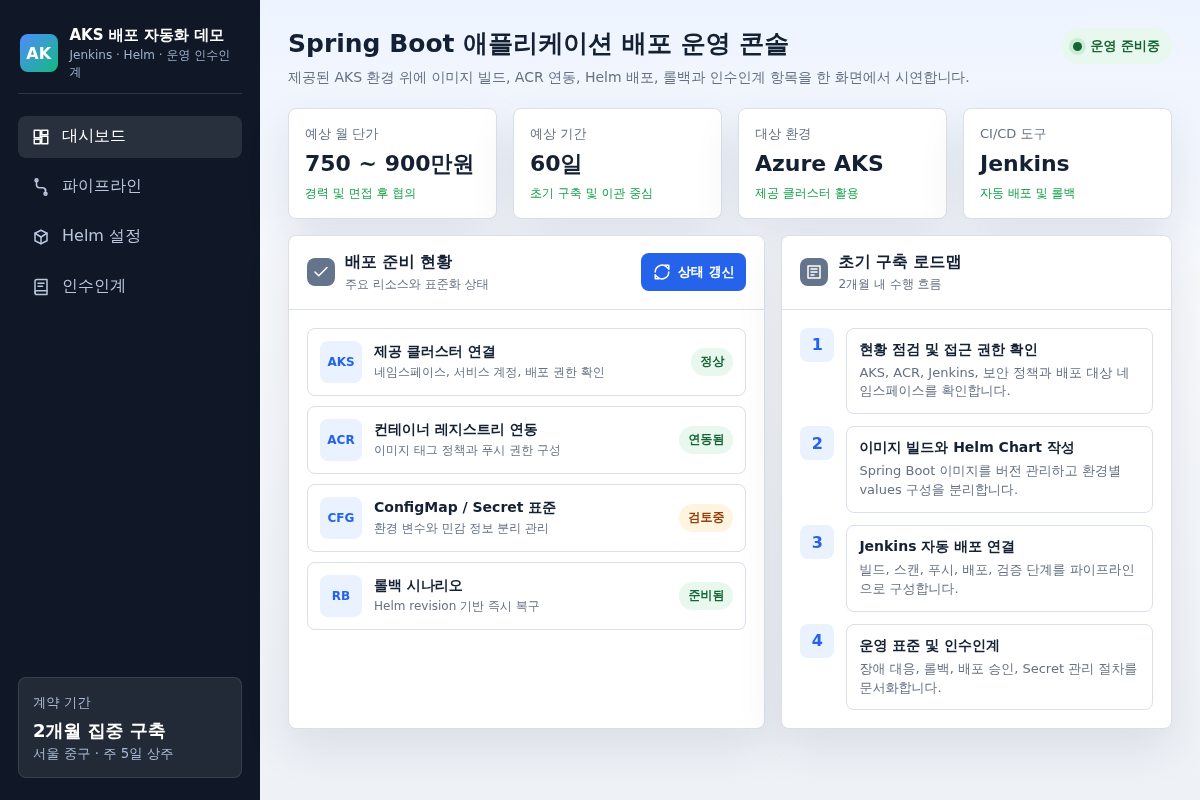Click the 파이프라인 branch icon
Image resolution: width=1200 pixels, height=800 pixels.
click(41, 187)
